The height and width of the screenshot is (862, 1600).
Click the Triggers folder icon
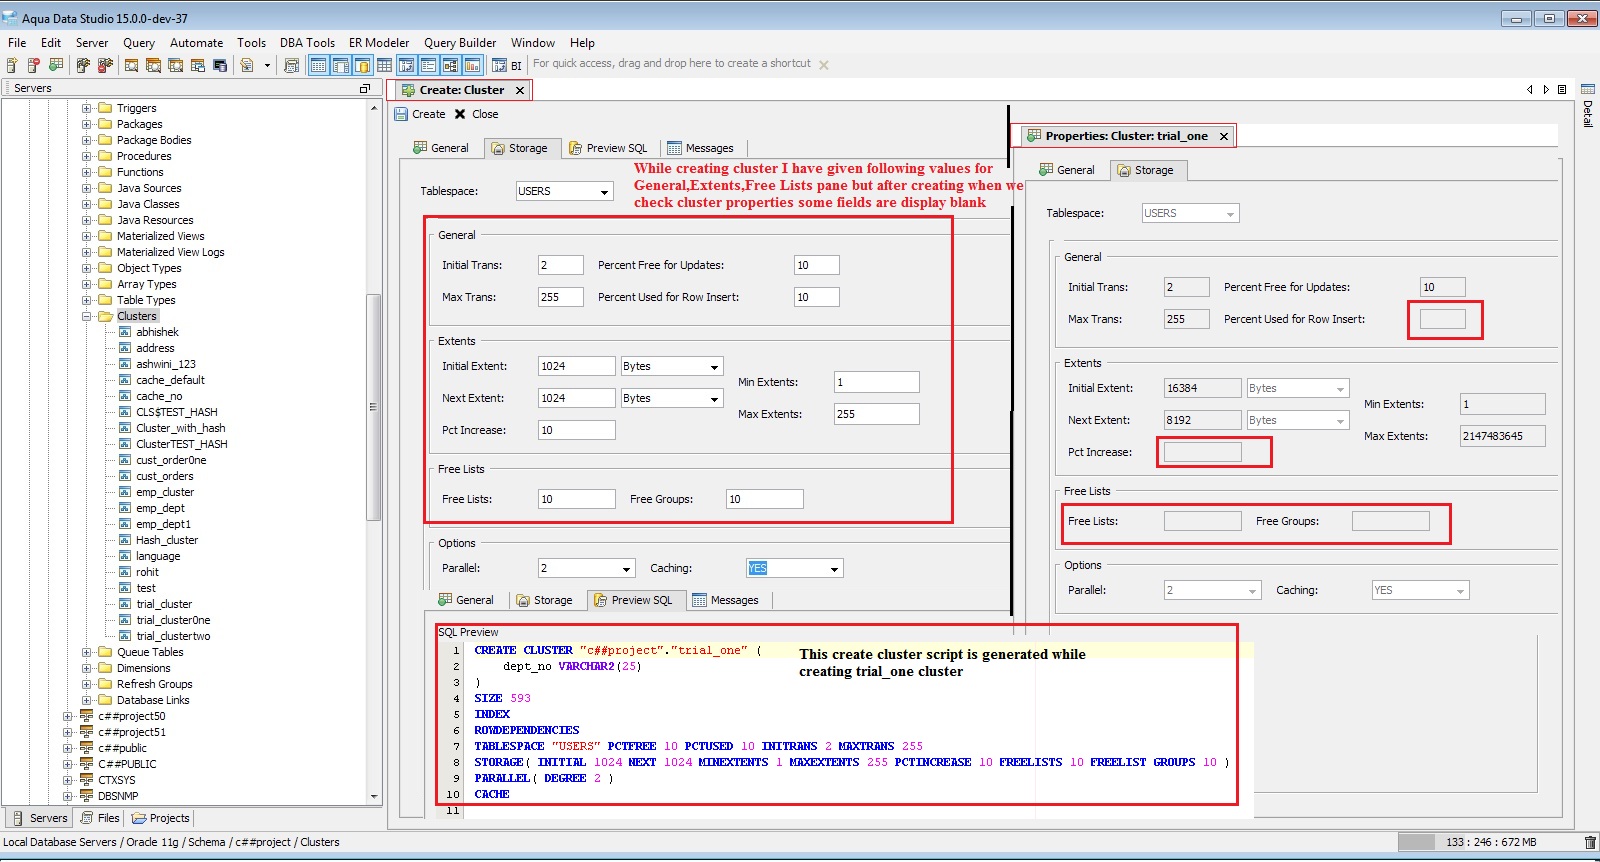105,108
